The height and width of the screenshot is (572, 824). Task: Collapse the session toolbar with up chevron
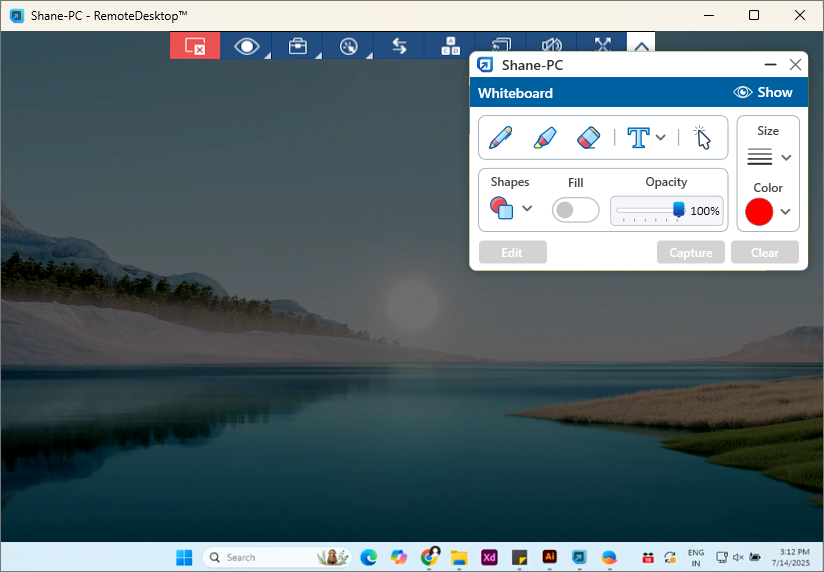point(641,46)
